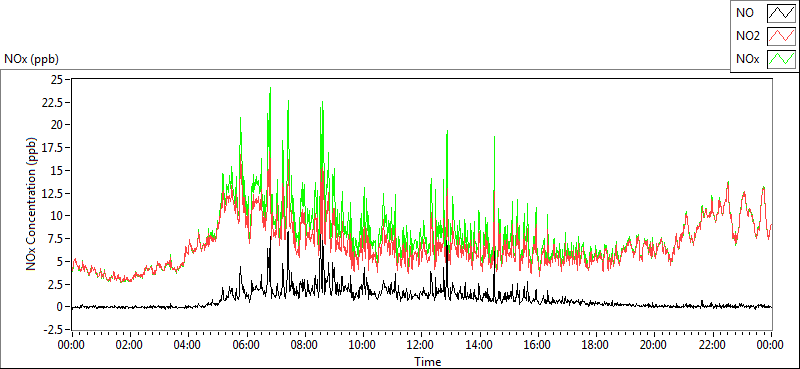Click the highest NOx peak near 24 ppb
The width and height of the screenshot is (800, 369).
pyautogui.click(x=270, y=88)
